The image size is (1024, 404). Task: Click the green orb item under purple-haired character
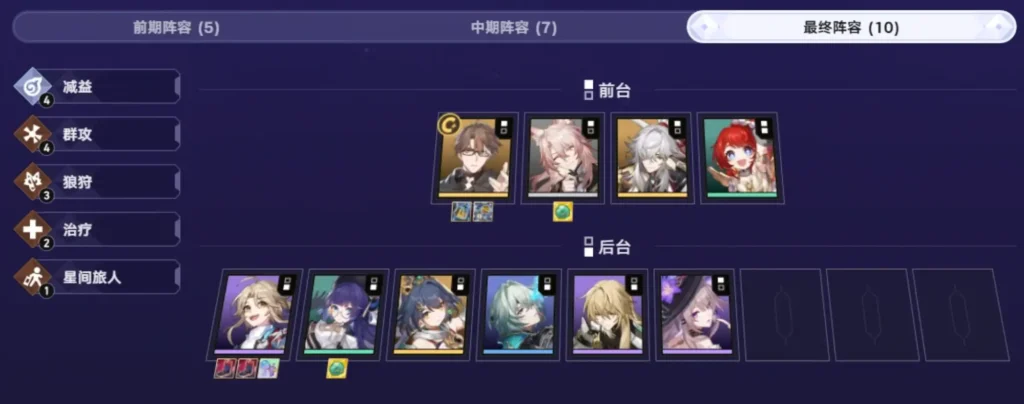coord(337,368)
